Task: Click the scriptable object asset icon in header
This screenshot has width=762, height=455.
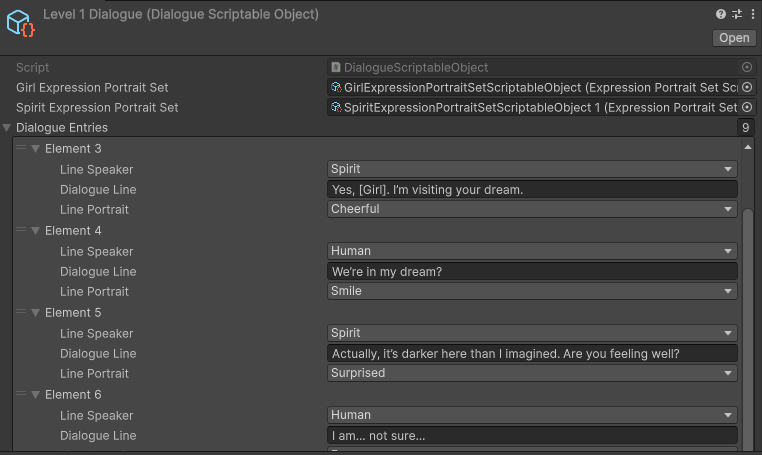Action: pos(21,23)
